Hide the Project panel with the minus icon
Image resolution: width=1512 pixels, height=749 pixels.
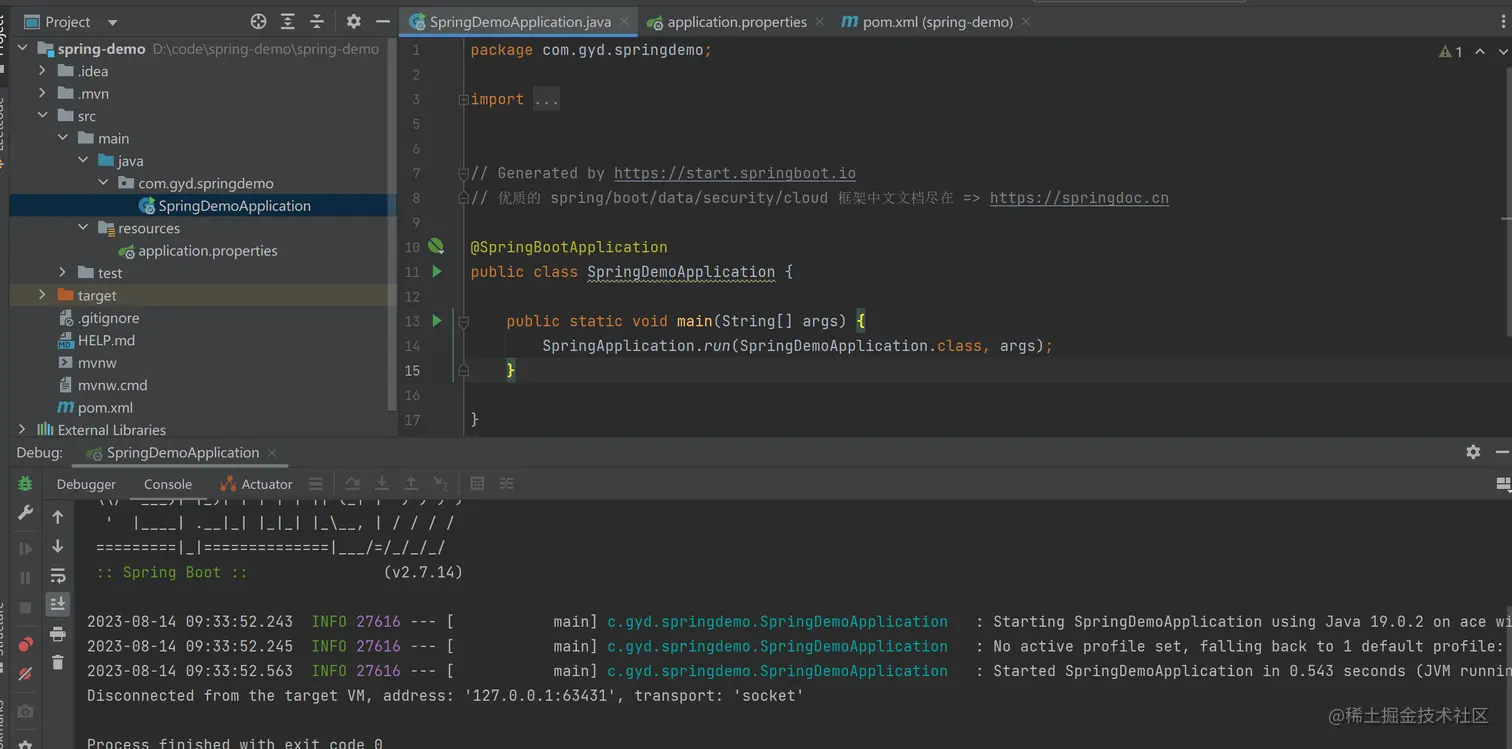(382, 21)
